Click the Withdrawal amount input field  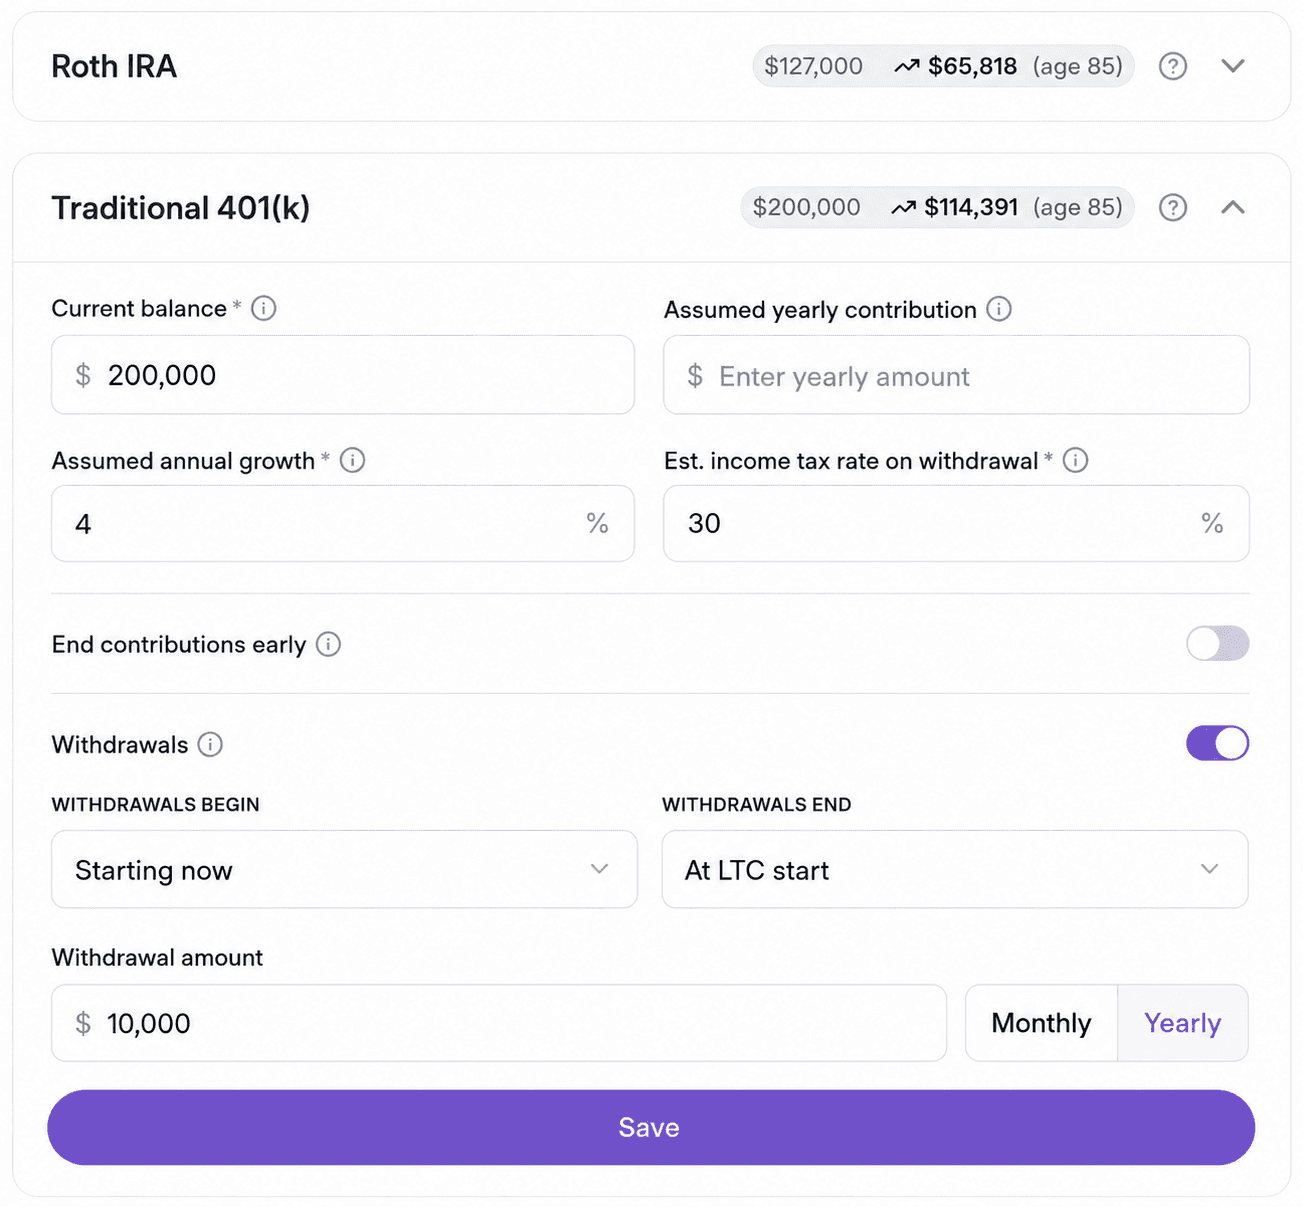click(499, 1023)
